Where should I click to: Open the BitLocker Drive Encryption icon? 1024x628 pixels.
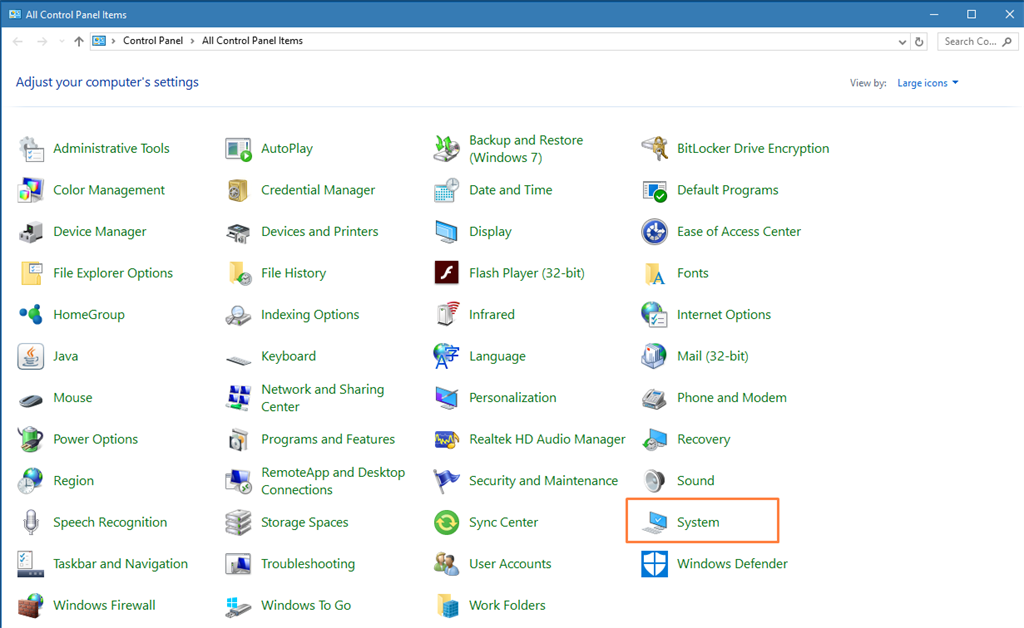[x=654, y=149]
